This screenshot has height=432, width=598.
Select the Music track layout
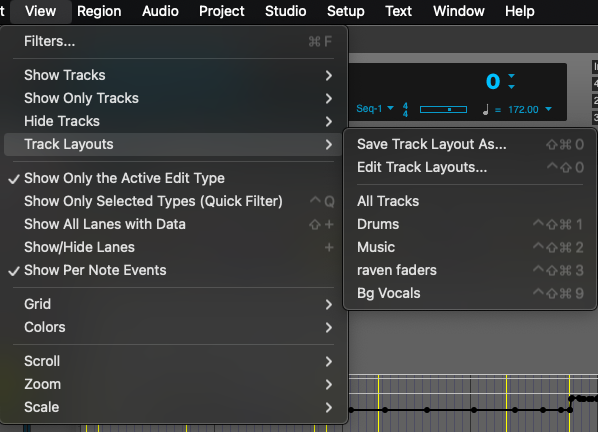pos(470,247)
